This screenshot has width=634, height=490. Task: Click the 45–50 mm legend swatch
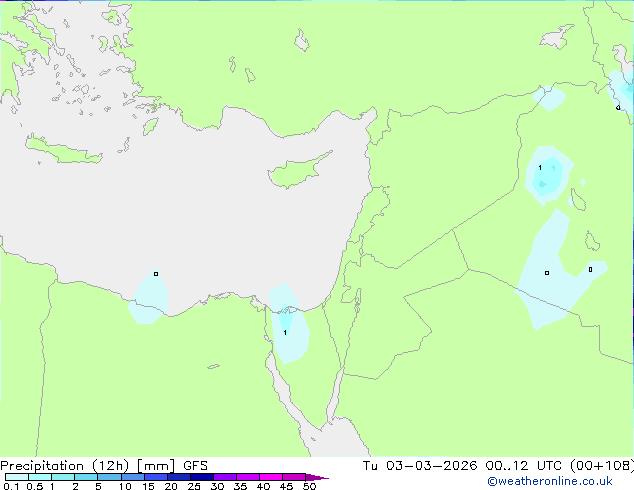(x=294, y=477)
